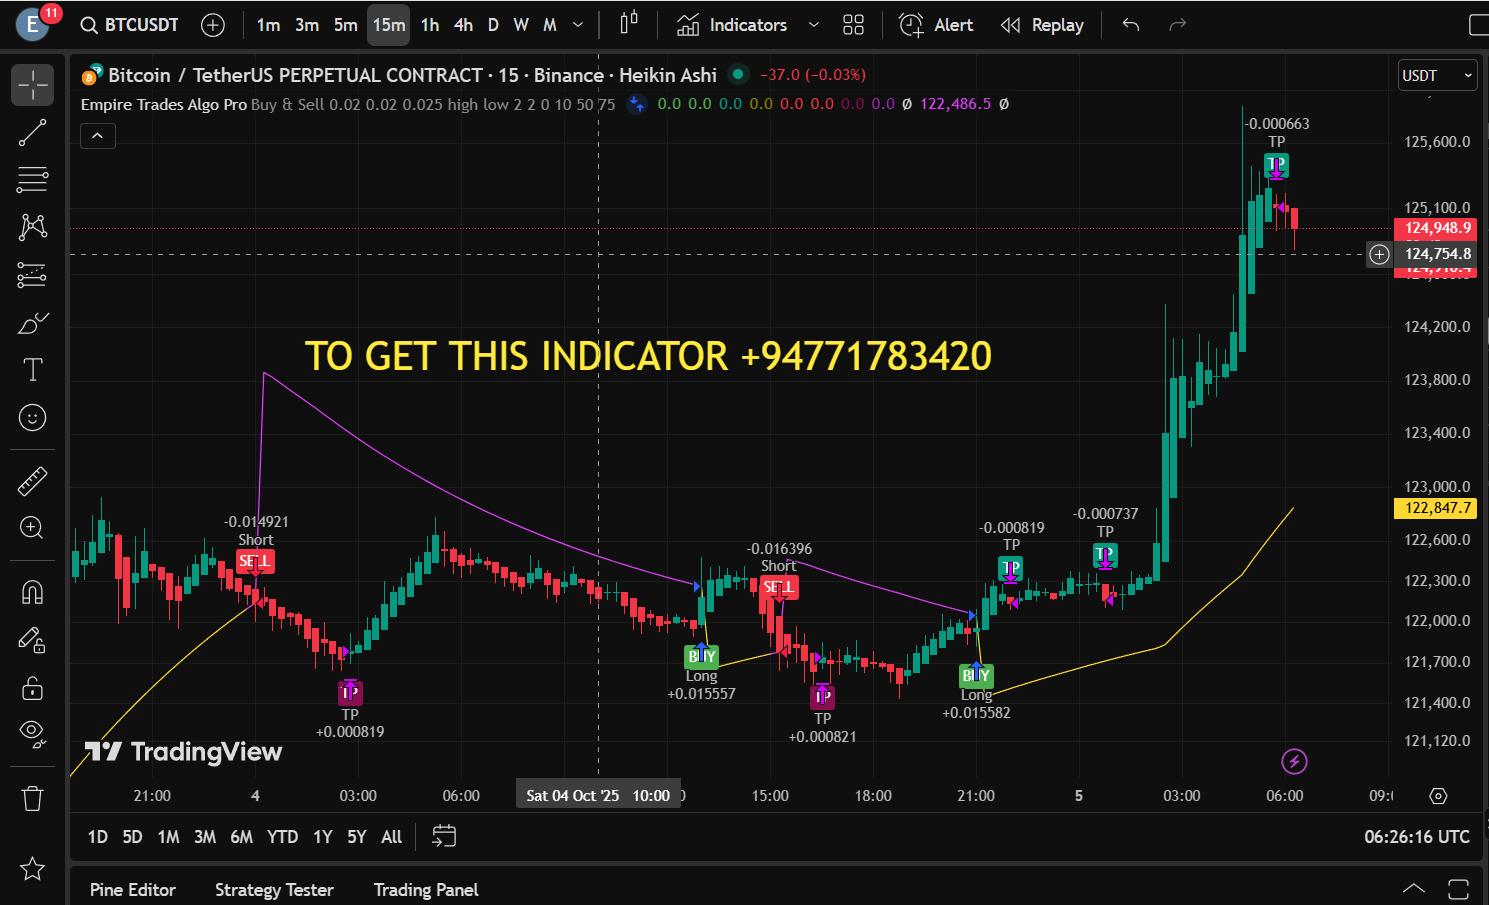The image size is (1489, 905).
Task: Hide all drawings with eye icon
Action: [x=32, y=735]
